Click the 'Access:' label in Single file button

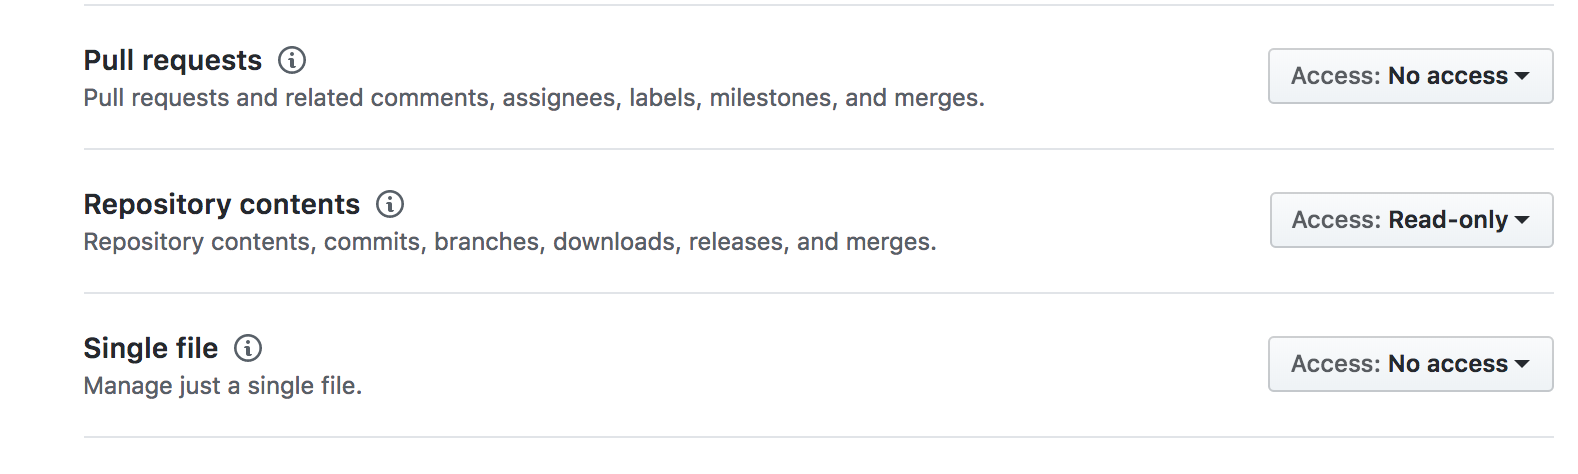tap(1336, 364)
